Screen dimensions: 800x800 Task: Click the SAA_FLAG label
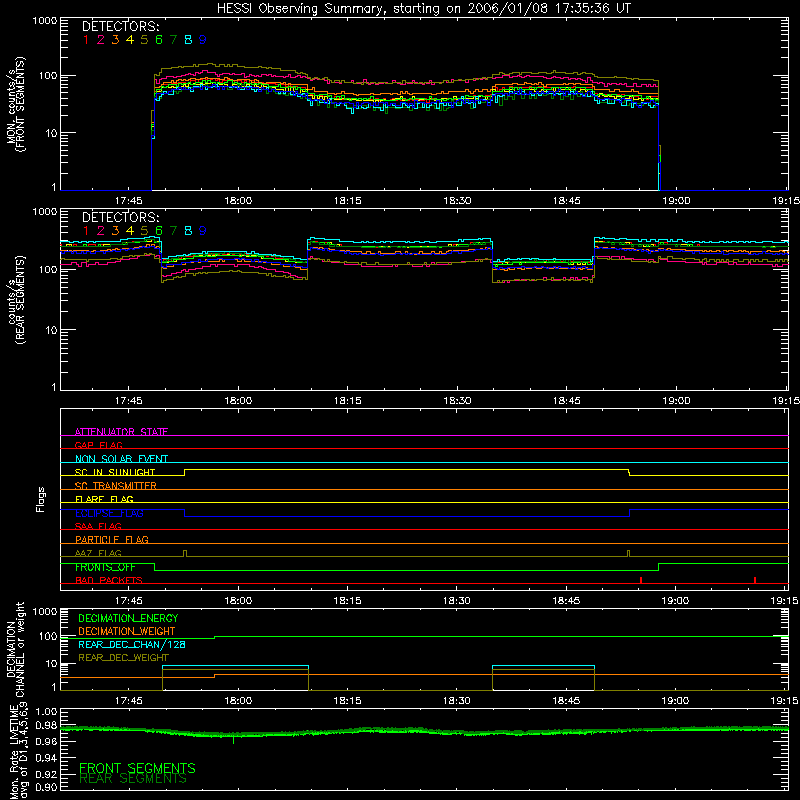click(x=98, y=526)
